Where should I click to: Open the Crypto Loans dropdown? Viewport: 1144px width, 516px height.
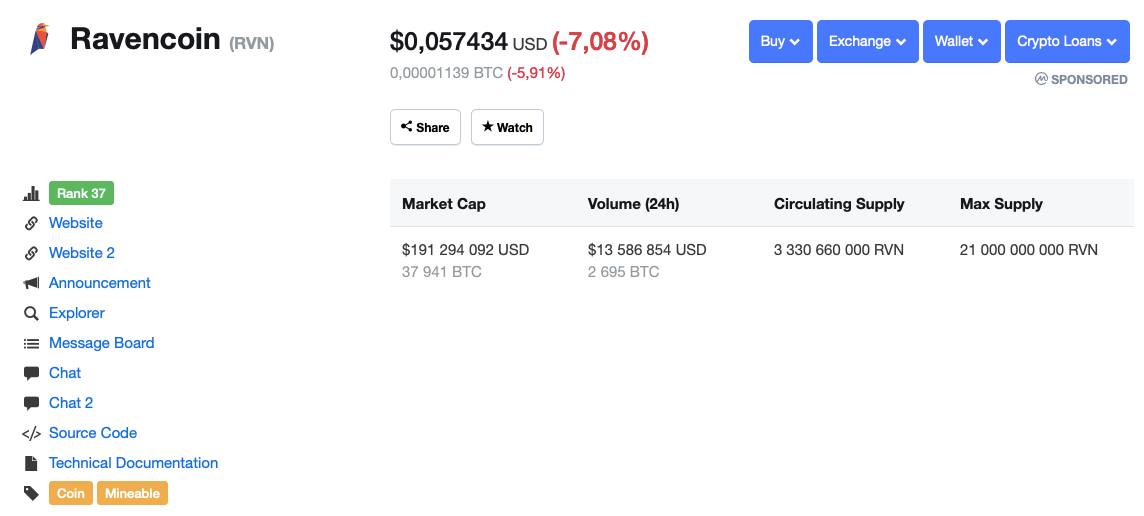point(1067,41)
